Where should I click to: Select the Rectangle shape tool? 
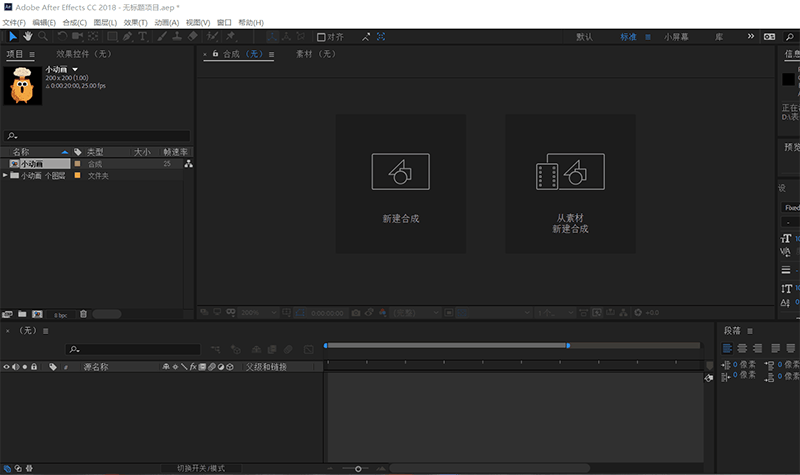point(112,36)
